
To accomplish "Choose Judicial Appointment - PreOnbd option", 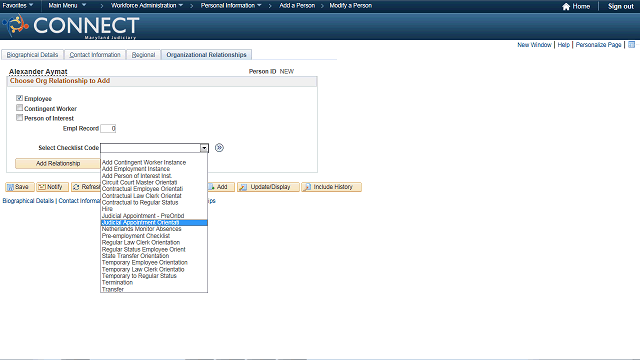I will coord(154,216).
